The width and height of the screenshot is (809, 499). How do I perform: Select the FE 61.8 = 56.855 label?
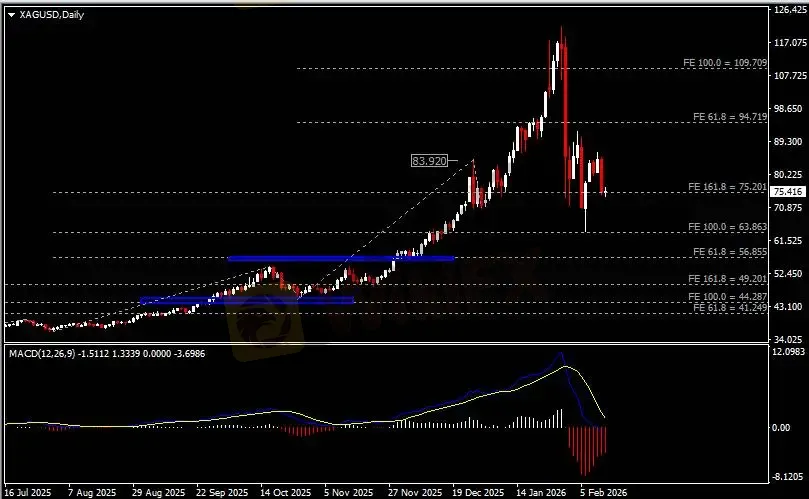tap(730, 252)
